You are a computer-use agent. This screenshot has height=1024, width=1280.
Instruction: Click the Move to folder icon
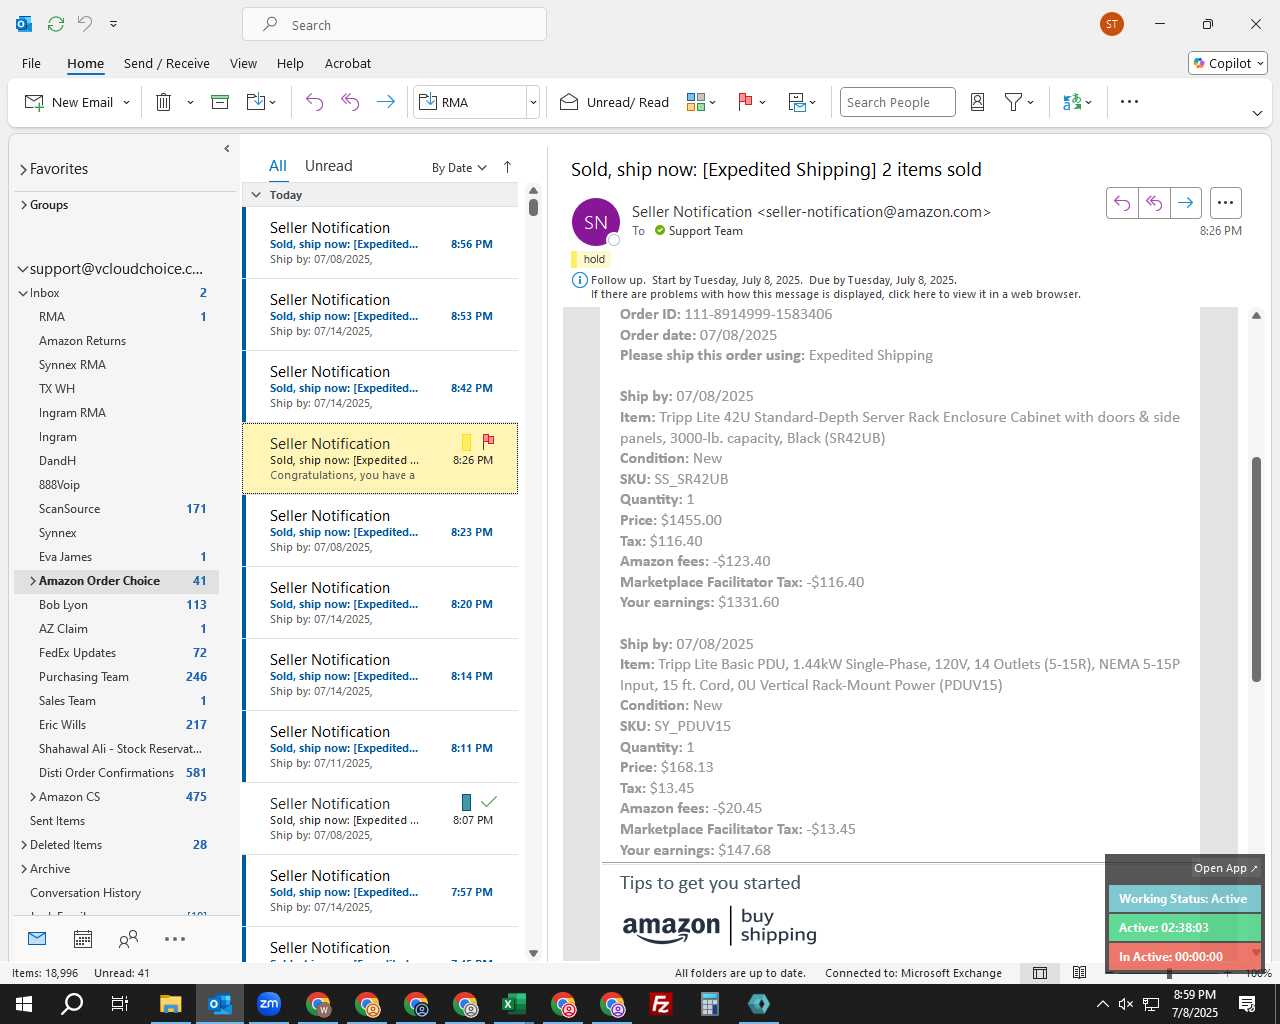(x=255, y=102)
